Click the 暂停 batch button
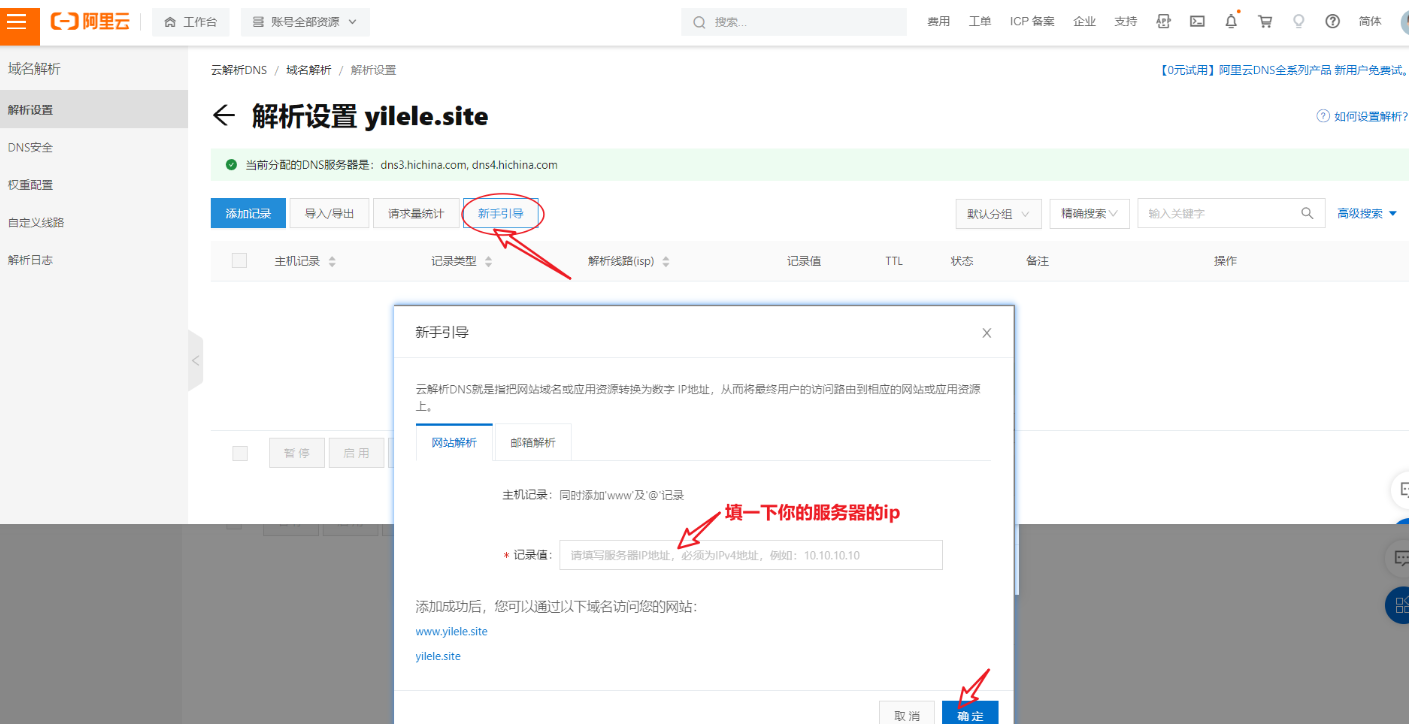Viewport: 1409px width, 724px height. (297, 453)
